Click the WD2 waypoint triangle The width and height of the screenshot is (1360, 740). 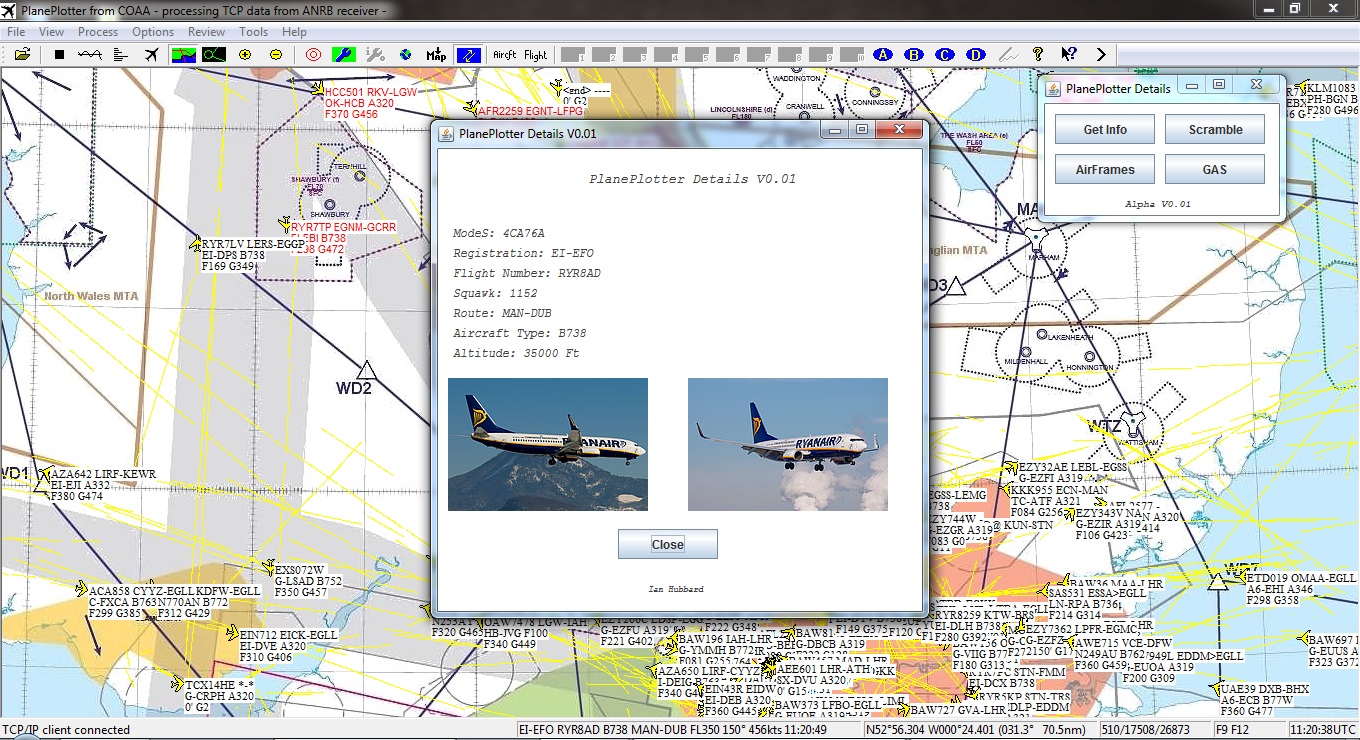coord(367,369)
